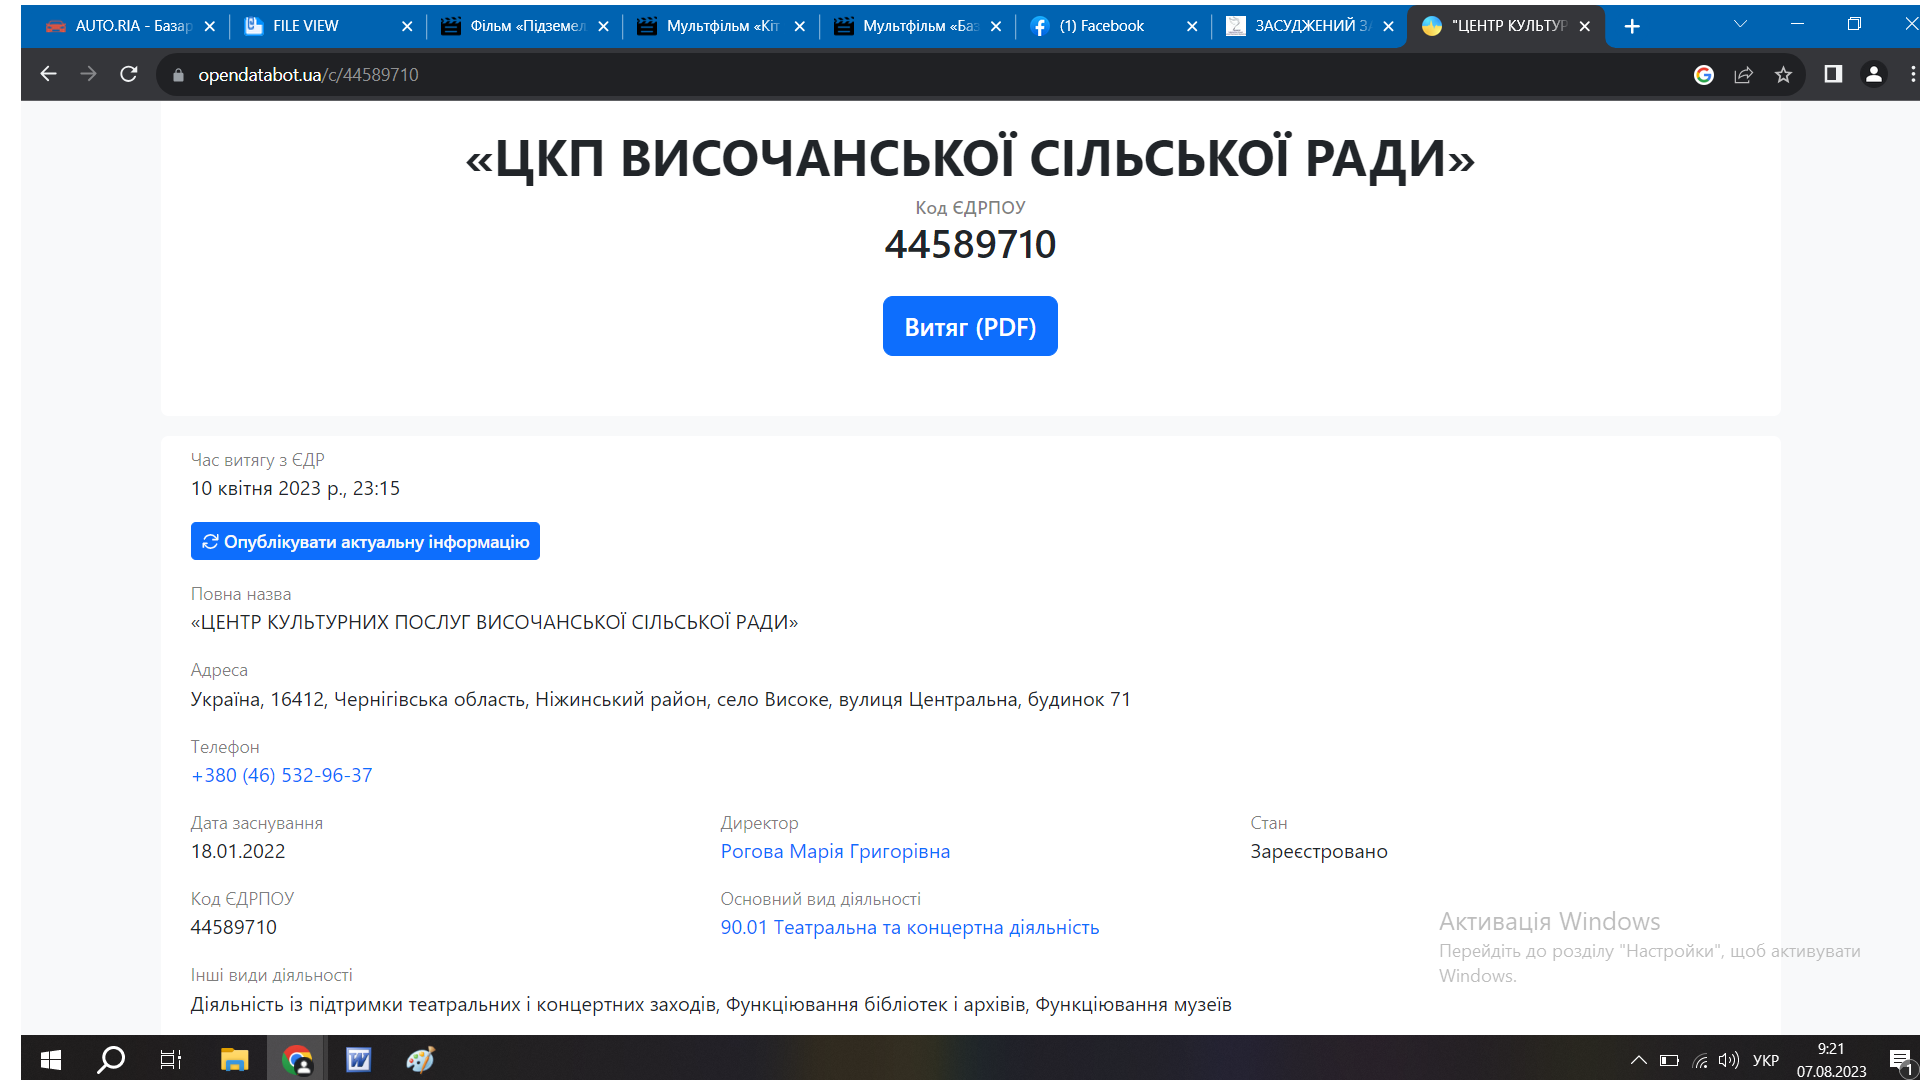The width and height of the screenshot is (1920, 1080).
Task: Open Windows notification center
Action: (1900, 1060)
